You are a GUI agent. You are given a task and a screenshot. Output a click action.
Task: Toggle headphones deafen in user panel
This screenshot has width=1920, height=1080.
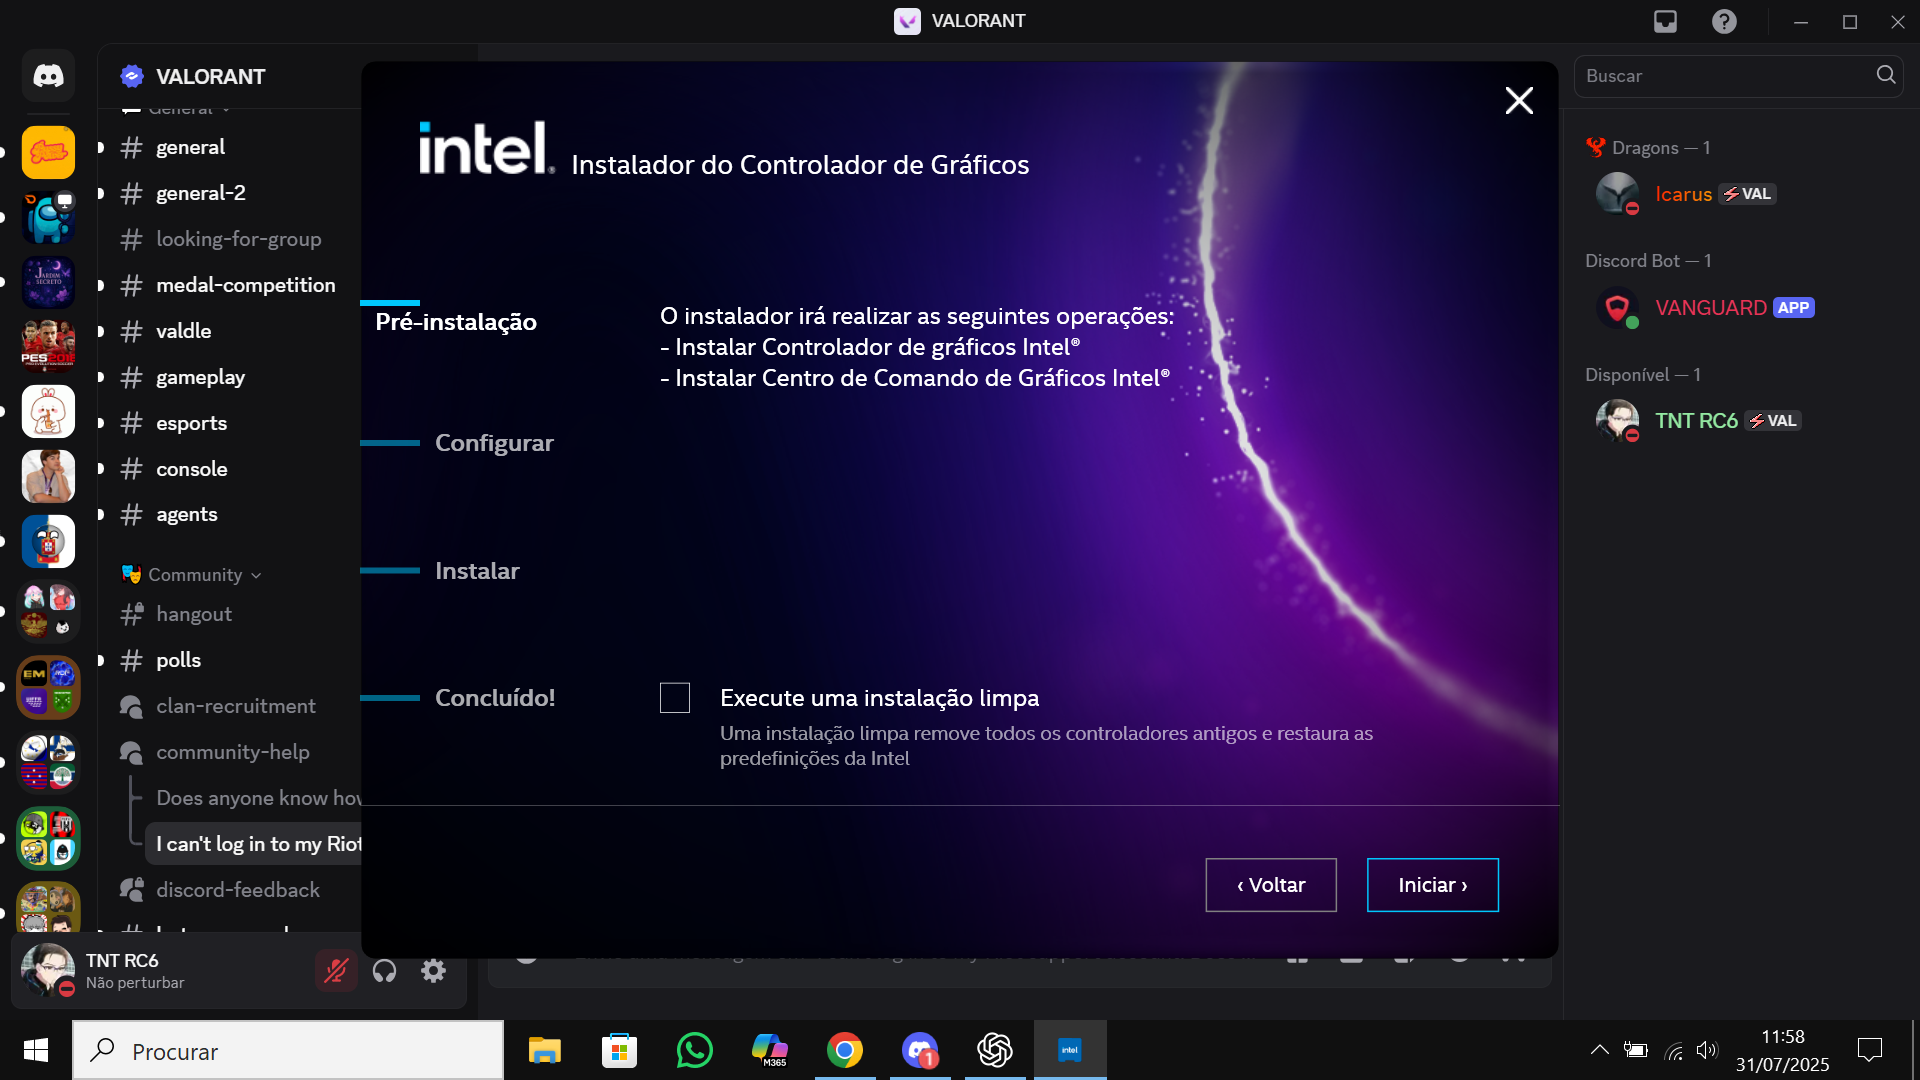(x=384, y=971)
